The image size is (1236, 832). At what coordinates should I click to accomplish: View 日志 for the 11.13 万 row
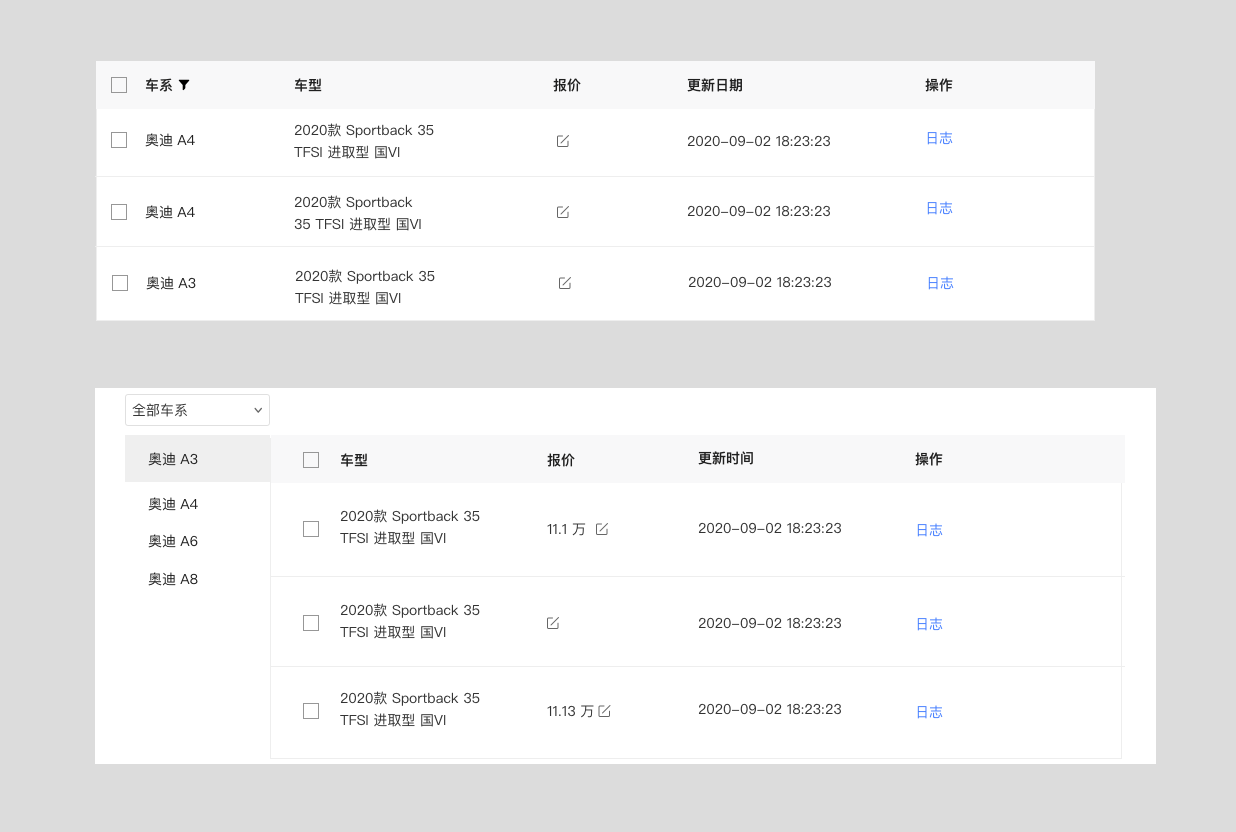pos(929,712)
